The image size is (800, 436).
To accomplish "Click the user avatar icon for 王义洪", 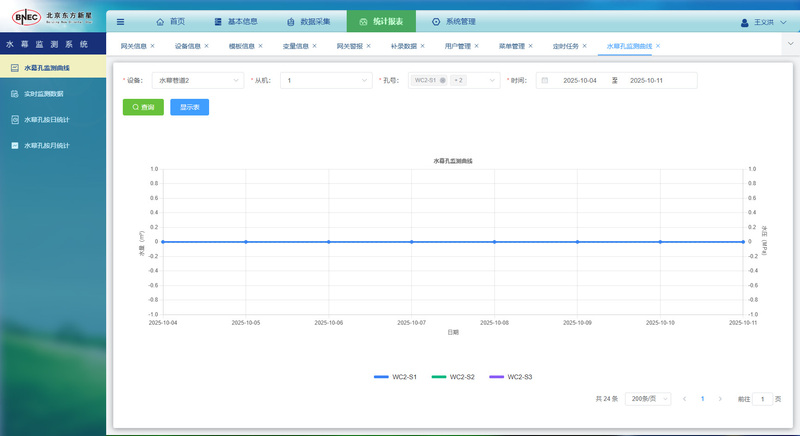I will coord(744,22).
